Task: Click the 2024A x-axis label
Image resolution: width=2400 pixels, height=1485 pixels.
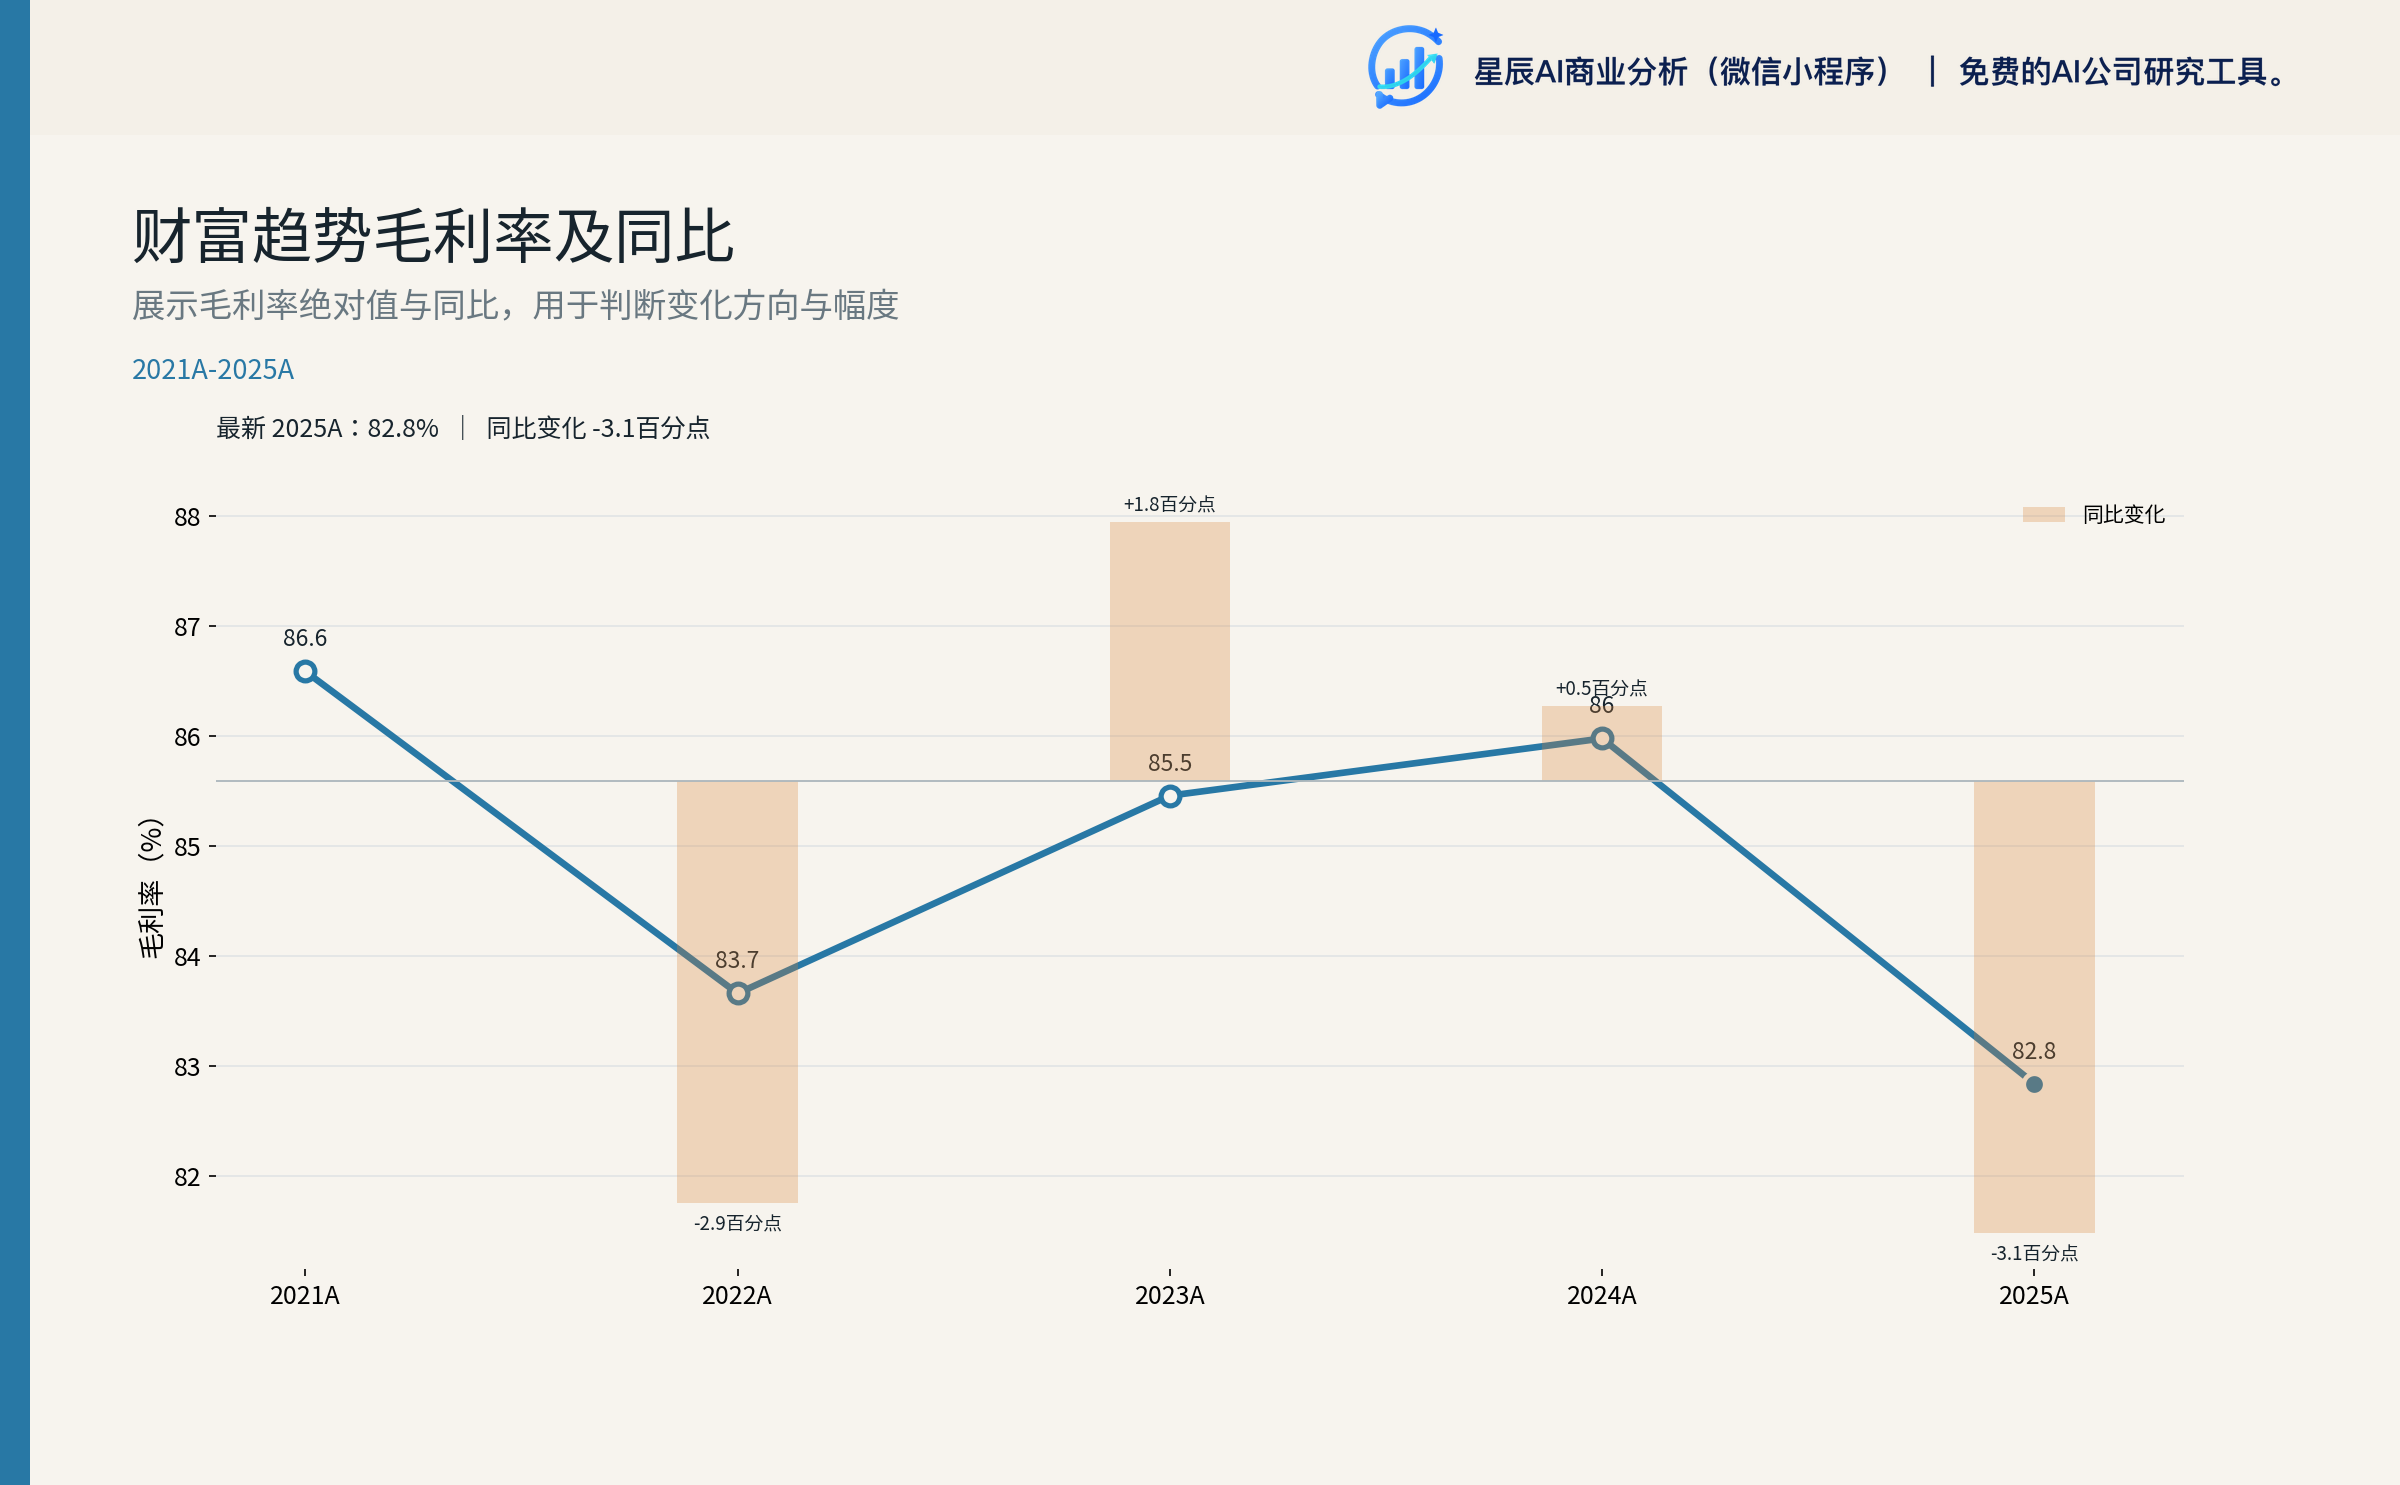Action: 1602,1295
